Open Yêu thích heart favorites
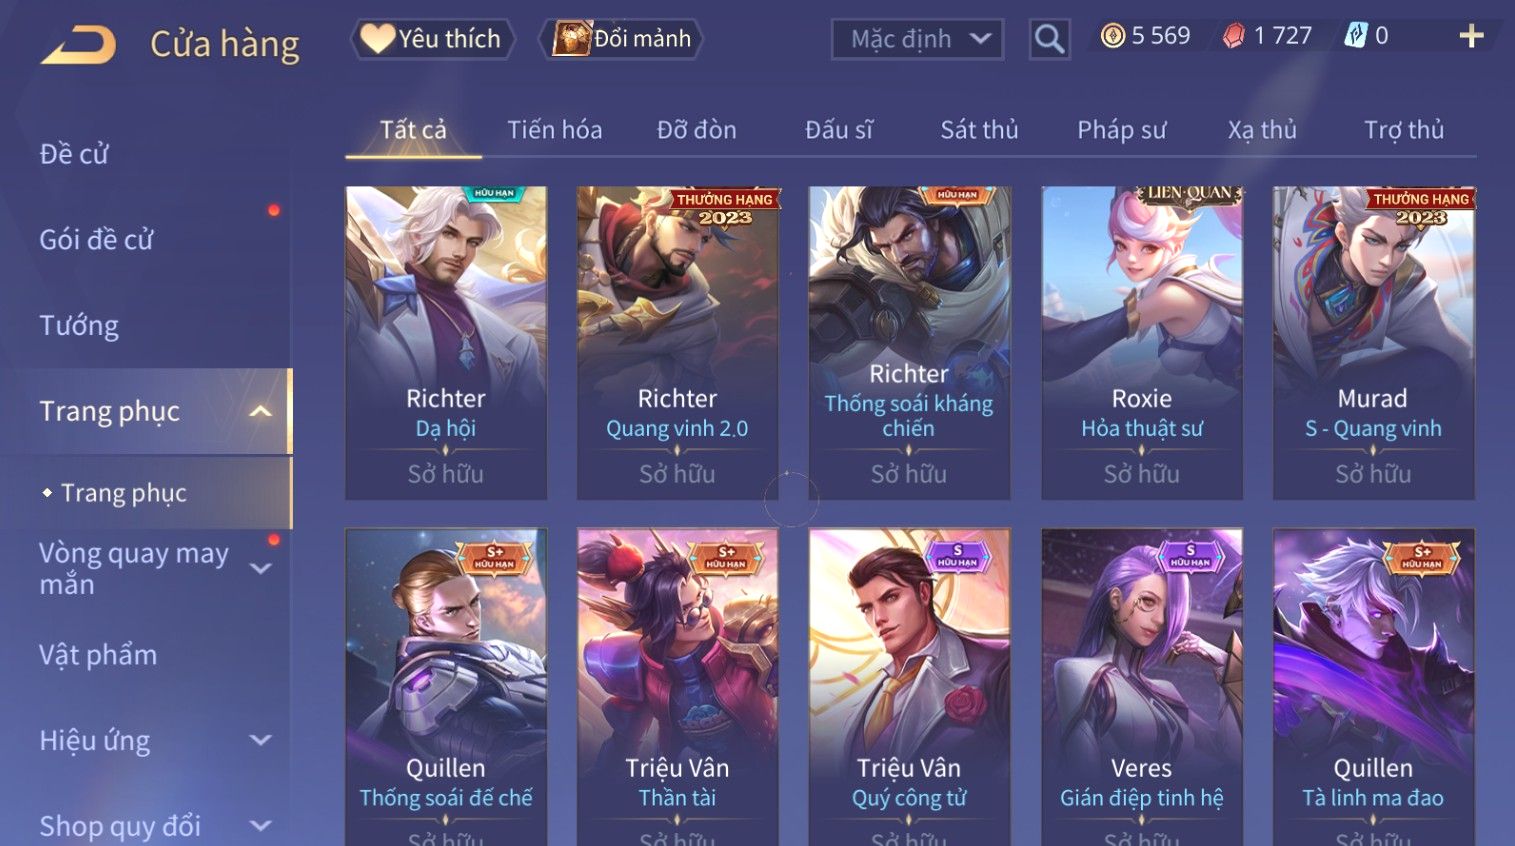 [433, 39]
